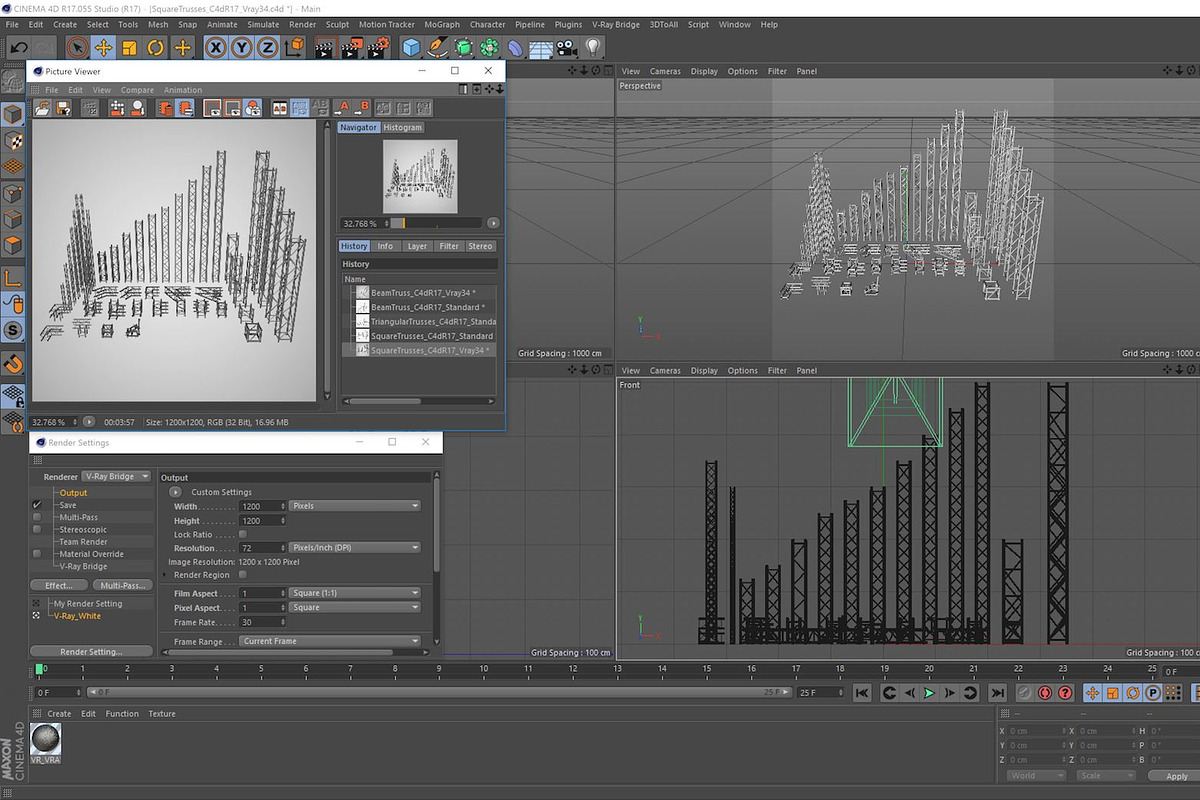Enable the Stereoscopic checkbox
Image resolution: width=1200 pixels, height=800 pixels.
pos(37,529)
